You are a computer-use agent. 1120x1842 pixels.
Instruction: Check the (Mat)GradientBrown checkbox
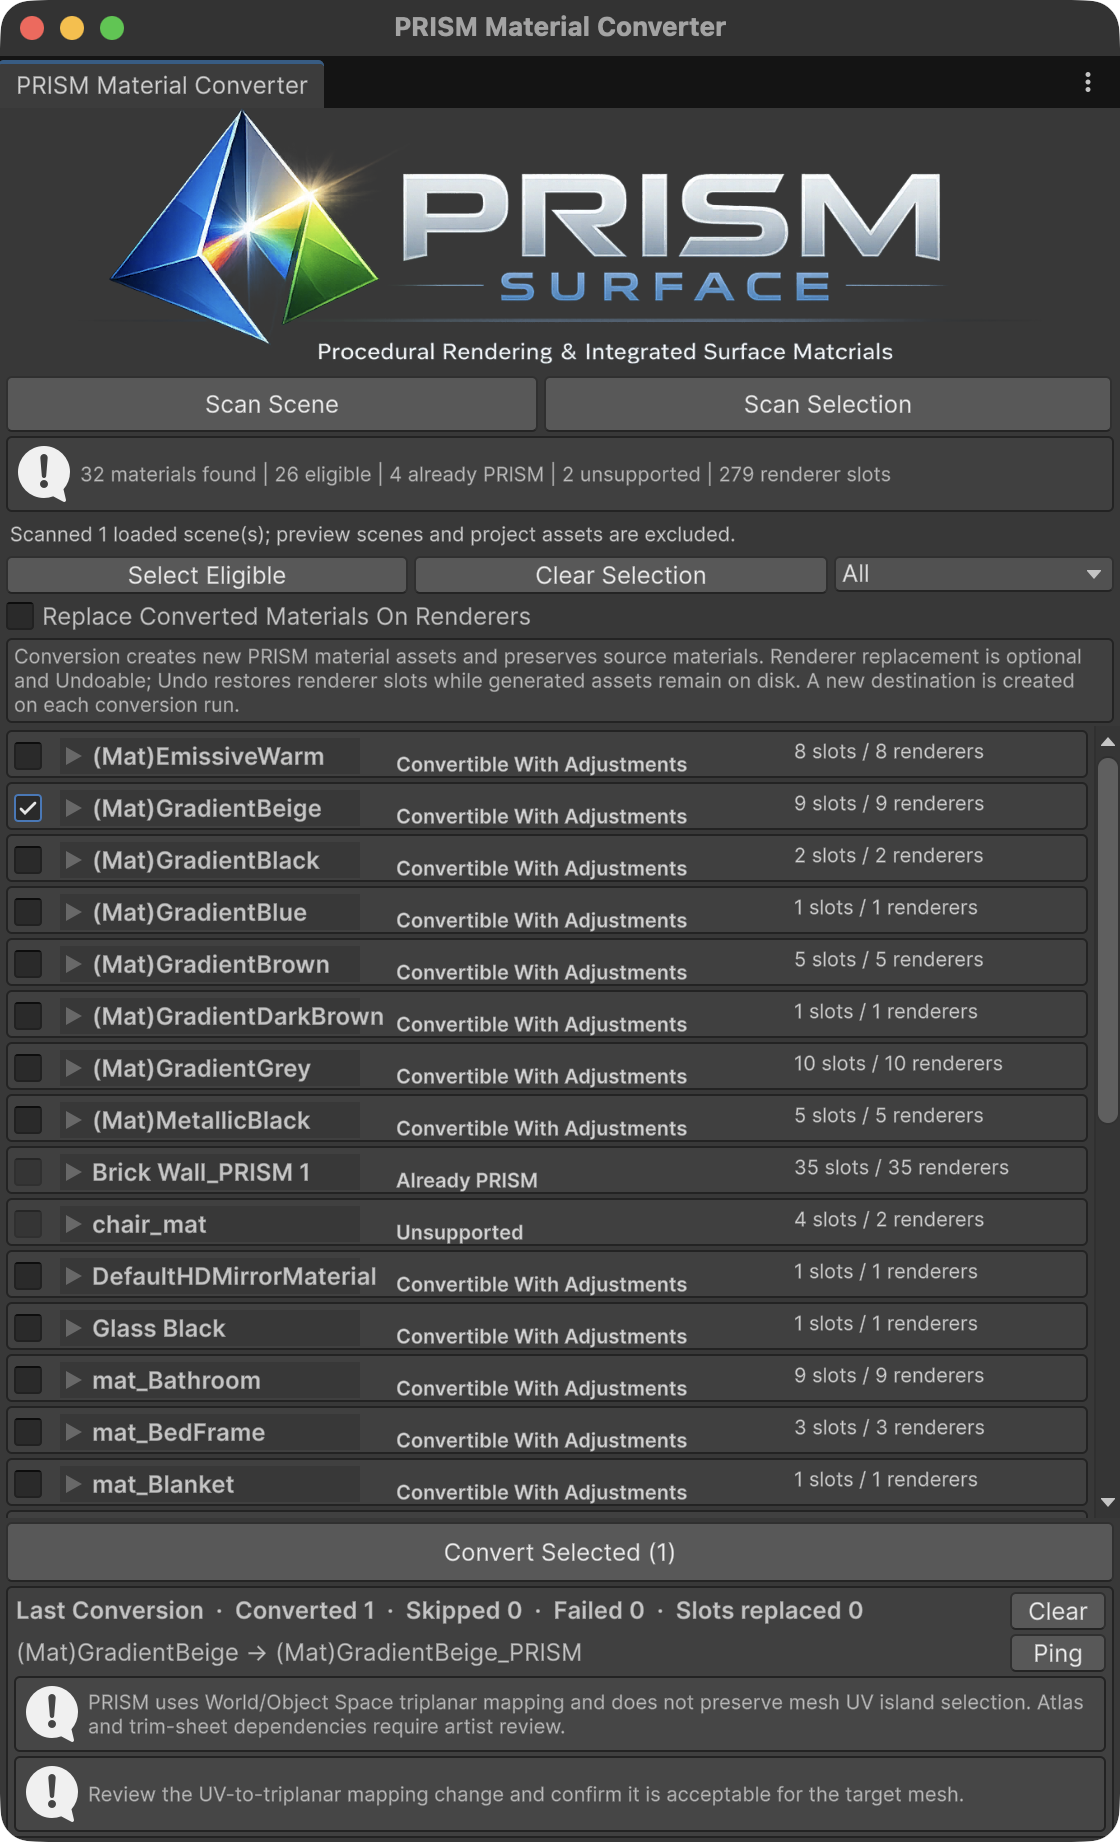(x=28, y=964)
